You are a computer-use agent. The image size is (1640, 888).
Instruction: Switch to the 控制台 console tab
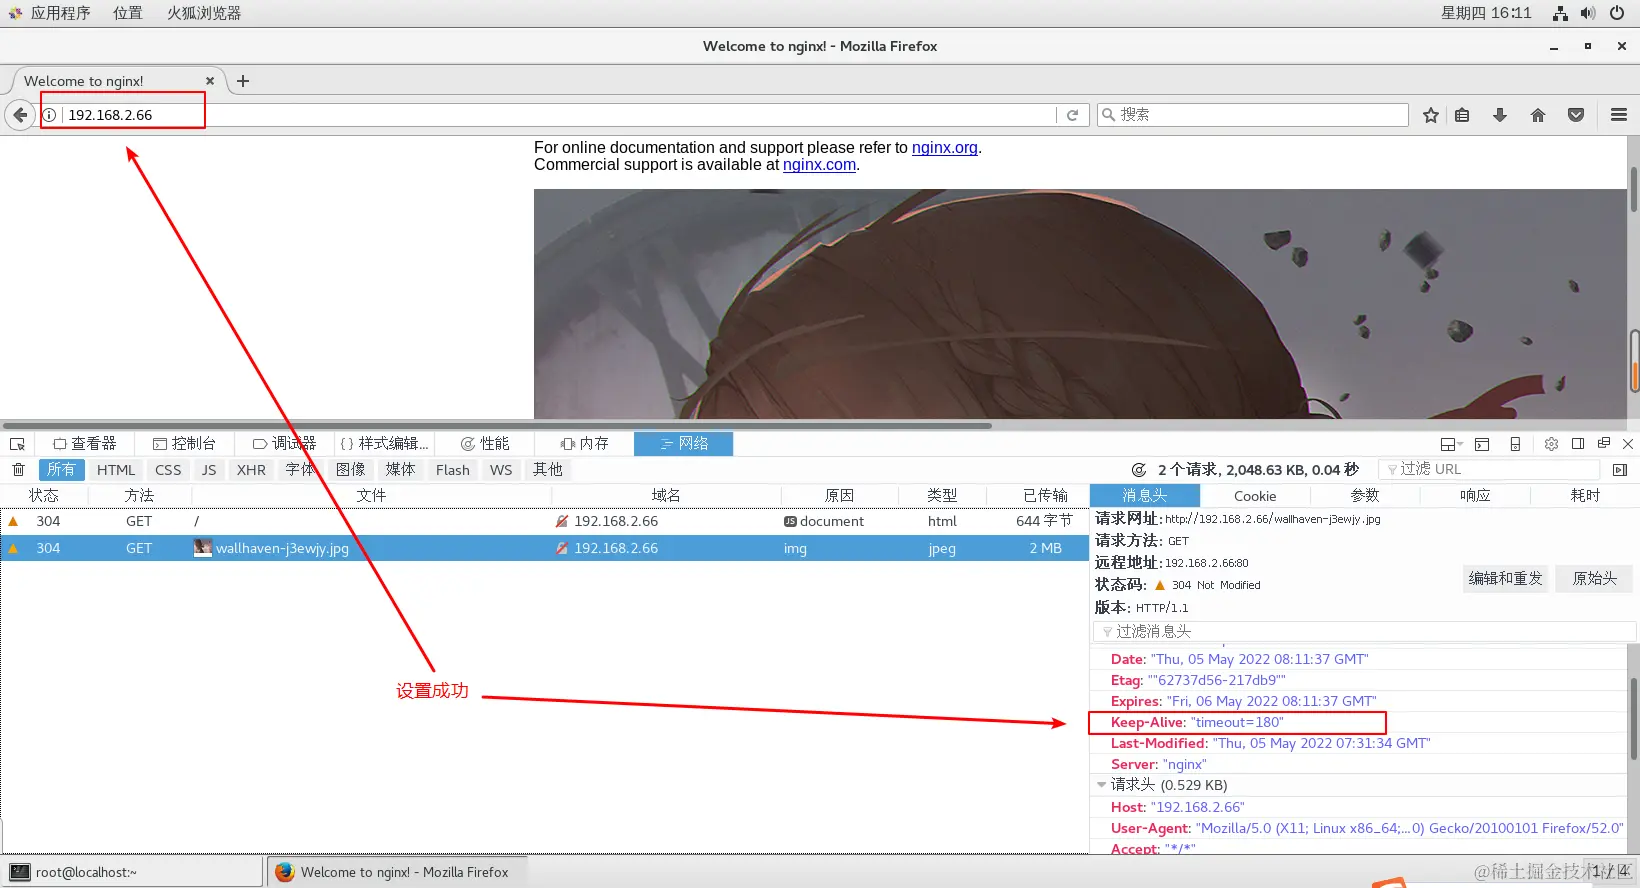[184, 444]
